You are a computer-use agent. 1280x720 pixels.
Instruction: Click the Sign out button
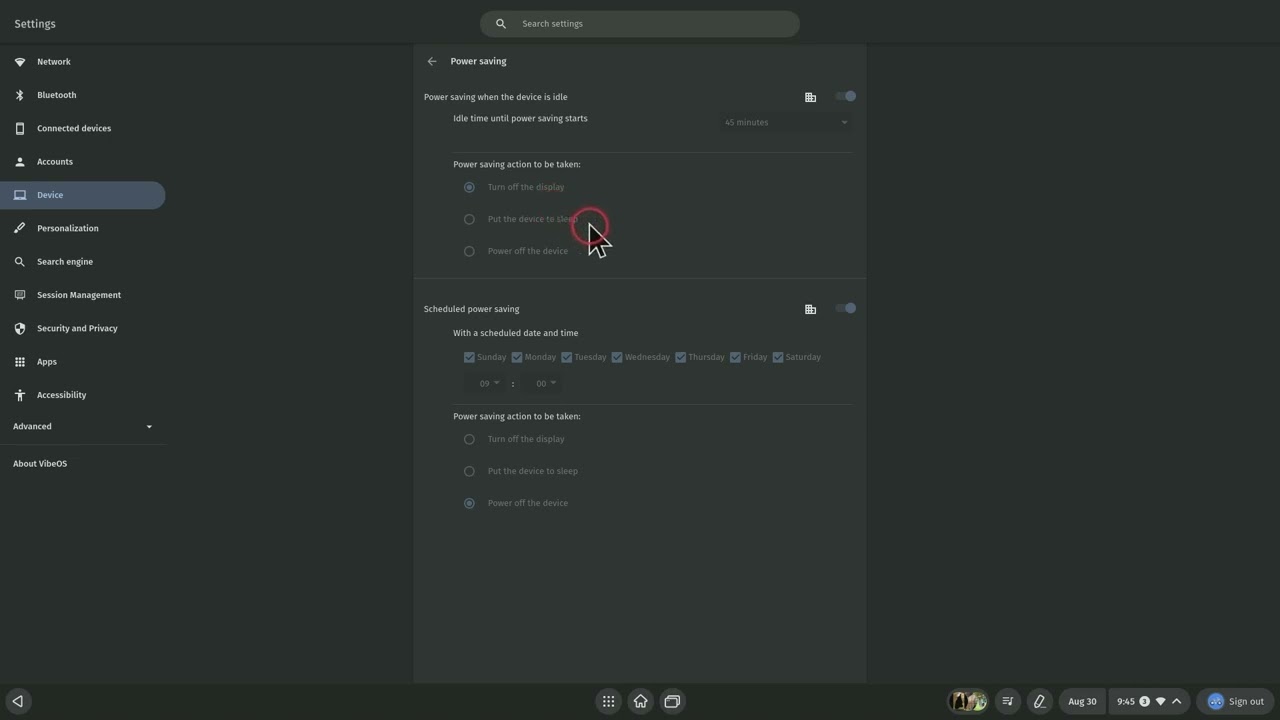[x=1236, y=701]
